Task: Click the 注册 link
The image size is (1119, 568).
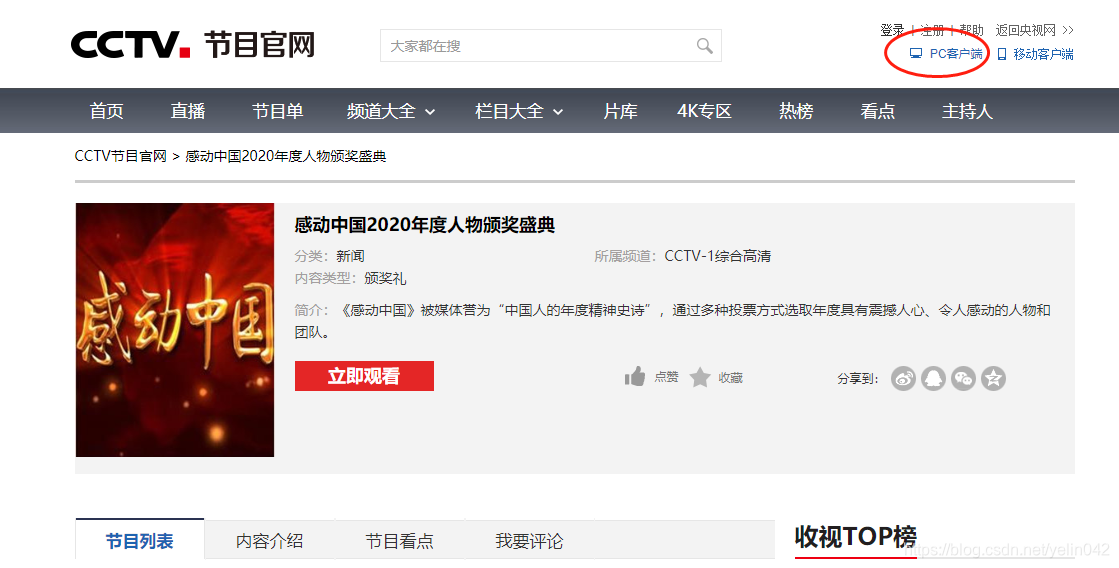Action: point(932,30)
